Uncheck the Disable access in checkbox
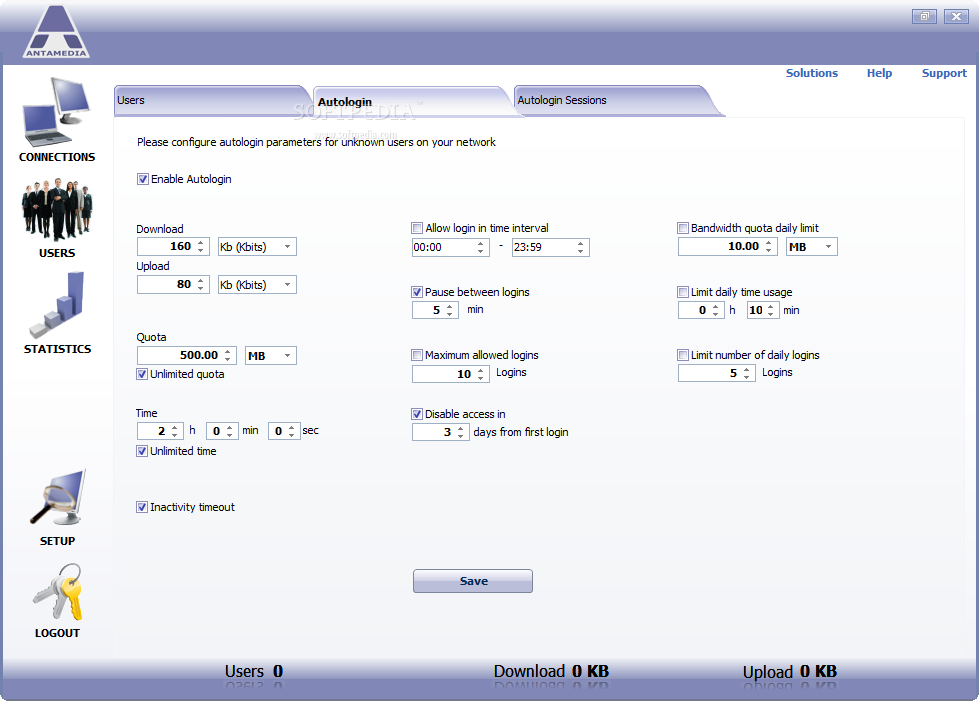Image resolution: width=979 pixels, height=701 pixels. pos(417,414)
